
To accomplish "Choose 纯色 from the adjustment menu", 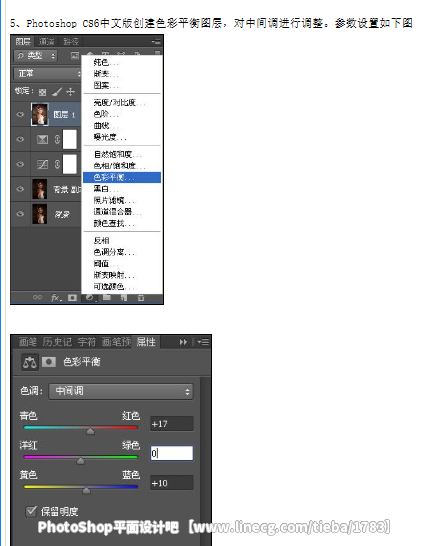I will coord(122,62).
